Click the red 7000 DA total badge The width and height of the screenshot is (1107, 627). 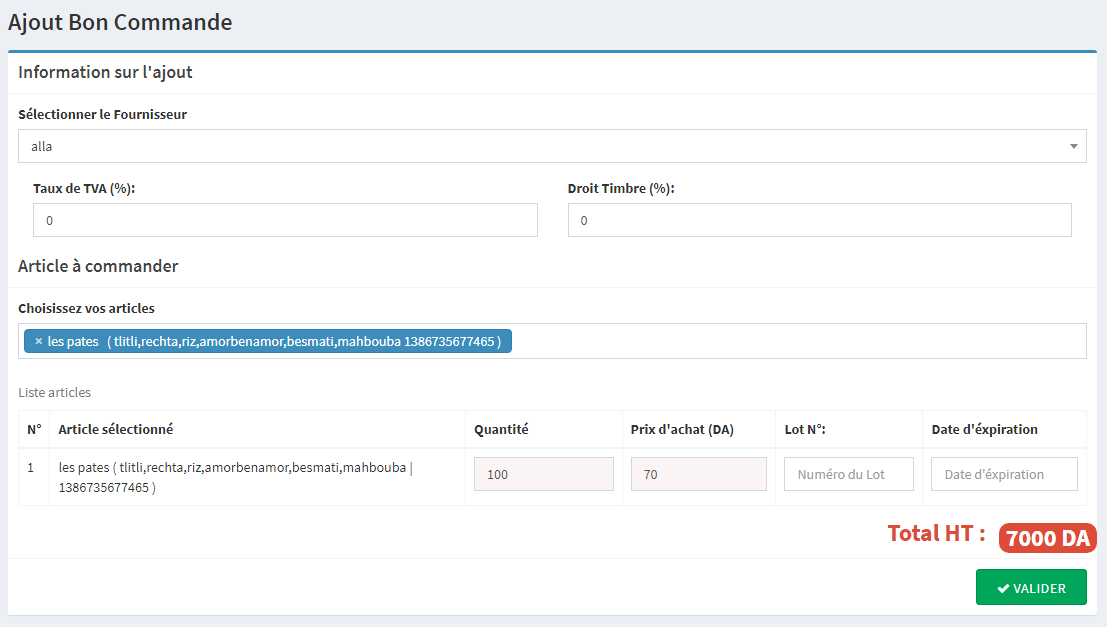click(x=1047, y=538)
